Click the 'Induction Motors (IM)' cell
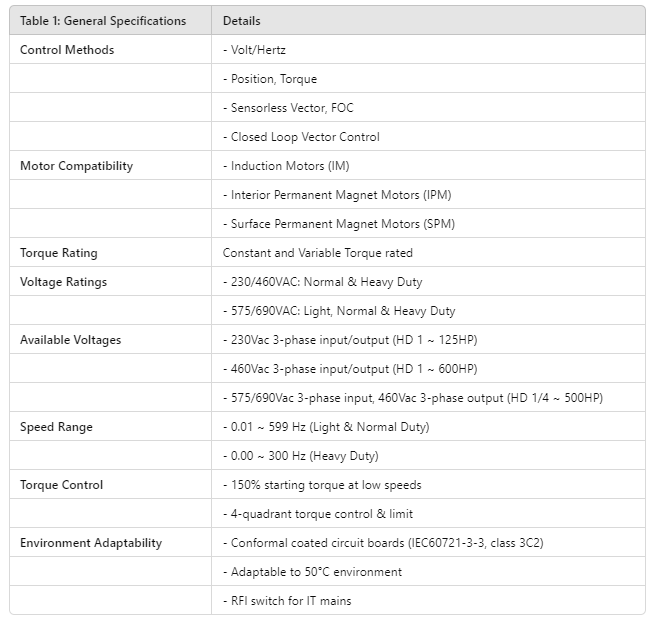 click(x=286, y=166)
